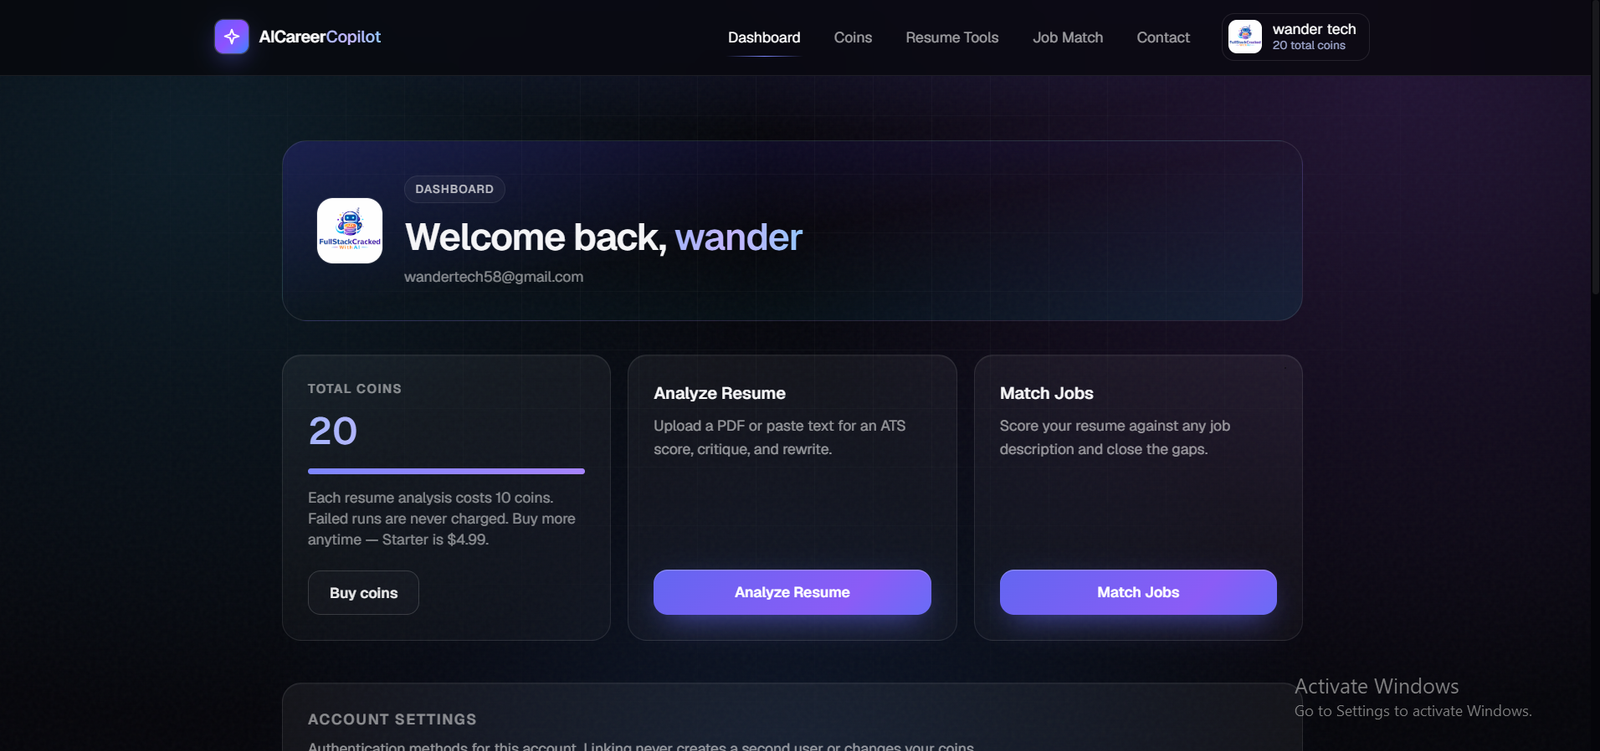Click the ACCOUNT SETTINGS heading
The image size is (1600, 751).
click(x=392, y=719)
